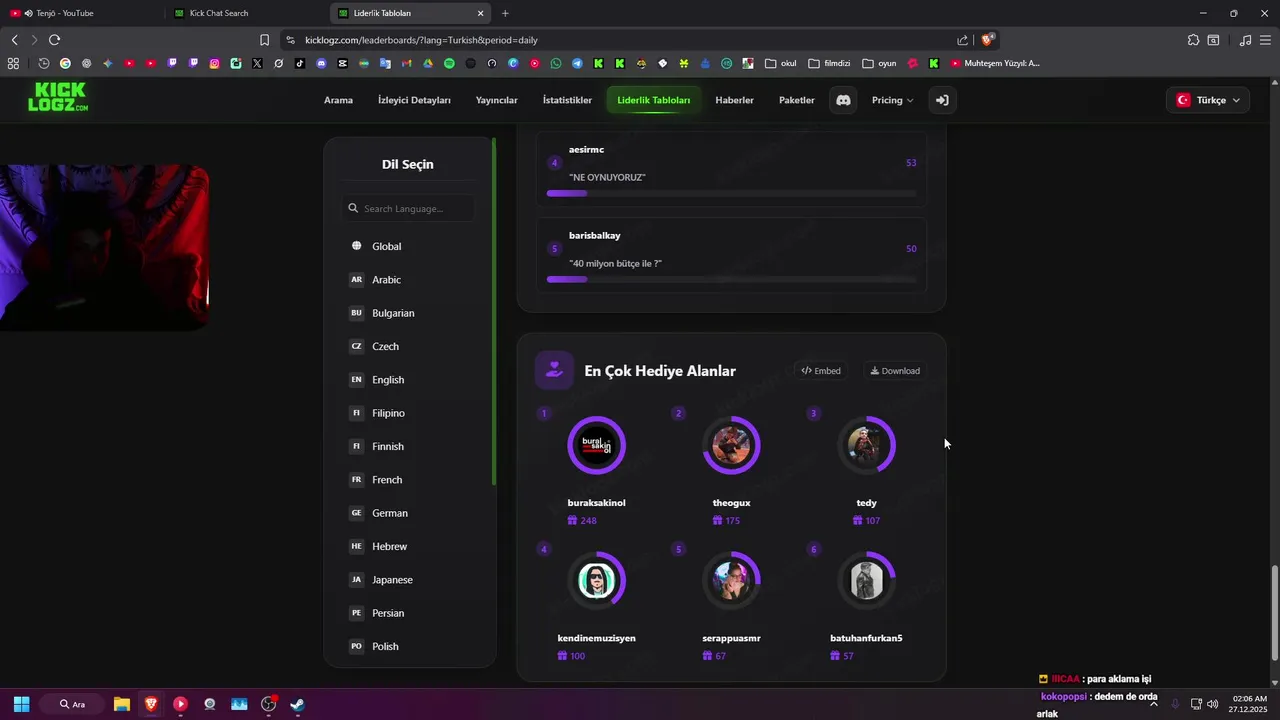The height and width of the screenshot is (720, 1280).
Task: Expand the okul bookmarks folder
Action: [x=780, y=63]
